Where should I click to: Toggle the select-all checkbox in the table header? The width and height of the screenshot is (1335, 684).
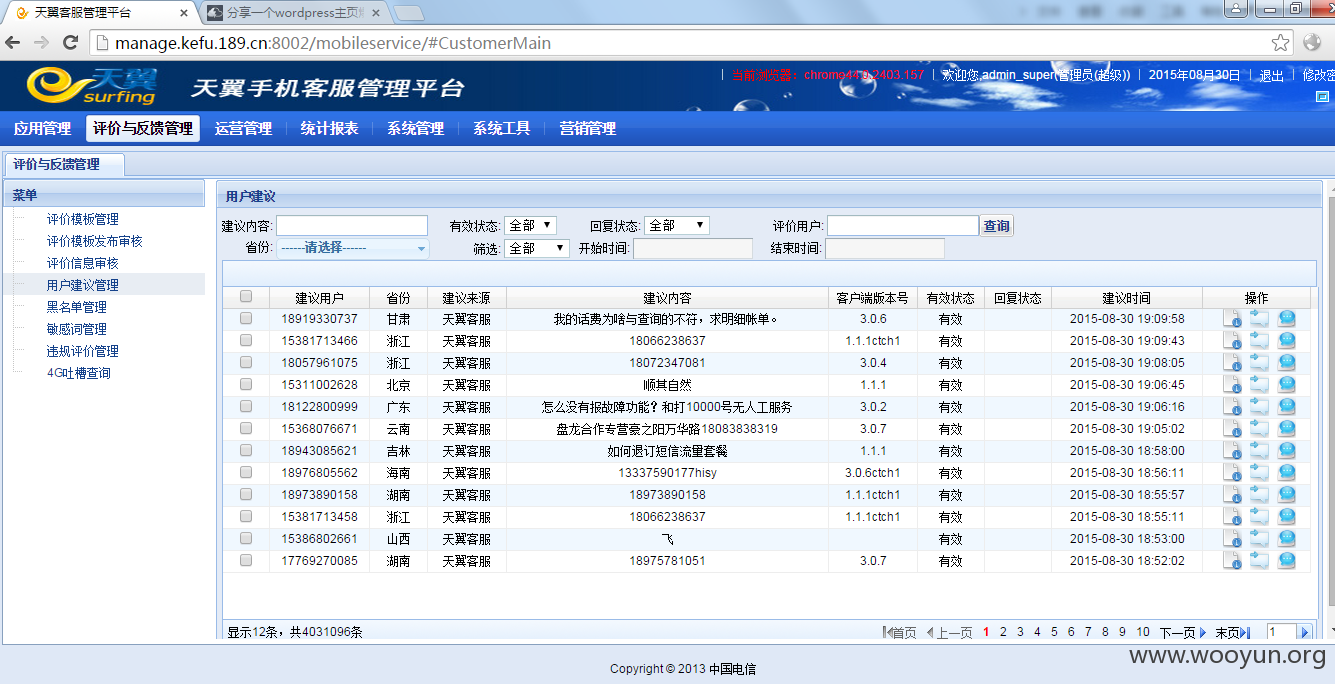pos(246,297)
